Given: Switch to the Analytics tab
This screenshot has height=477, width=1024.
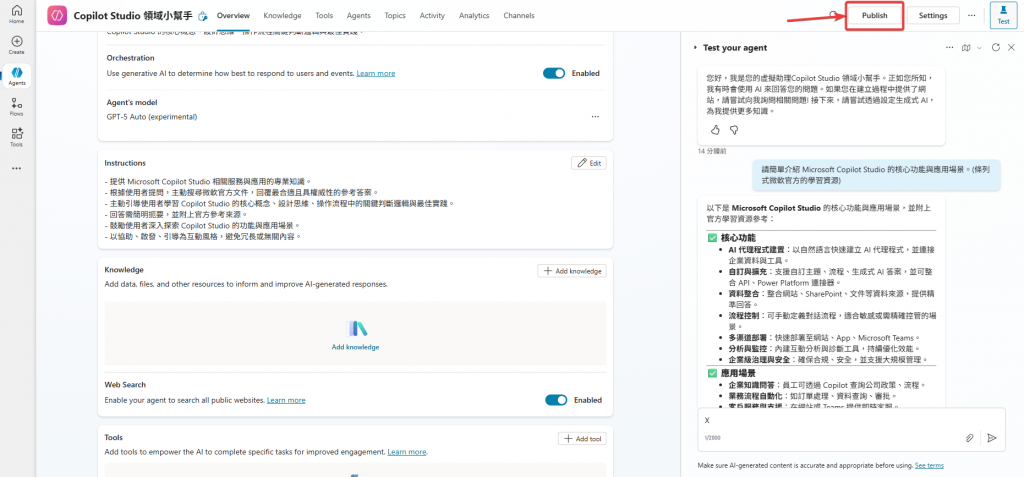Looking at the screenshot, I should click(x=474, y=15).
